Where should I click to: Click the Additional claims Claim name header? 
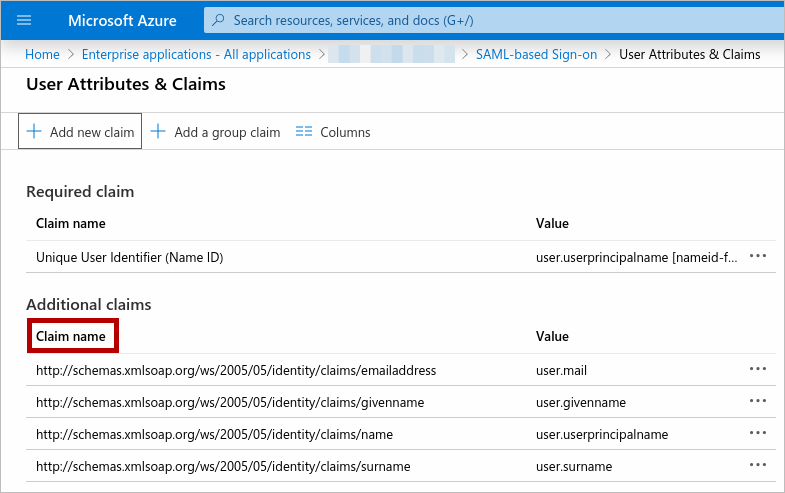(71, 336)
